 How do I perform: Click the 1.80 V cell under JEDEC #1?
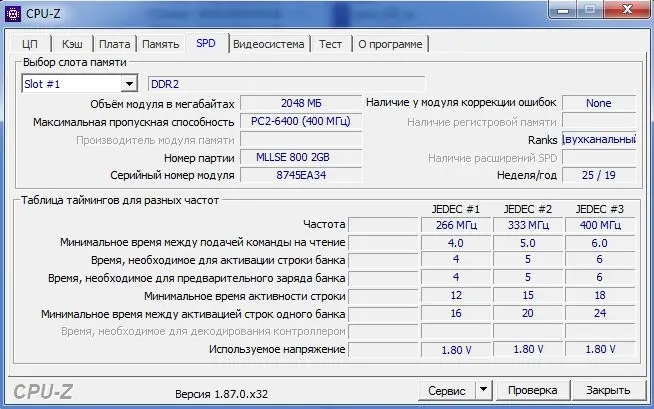456,349
